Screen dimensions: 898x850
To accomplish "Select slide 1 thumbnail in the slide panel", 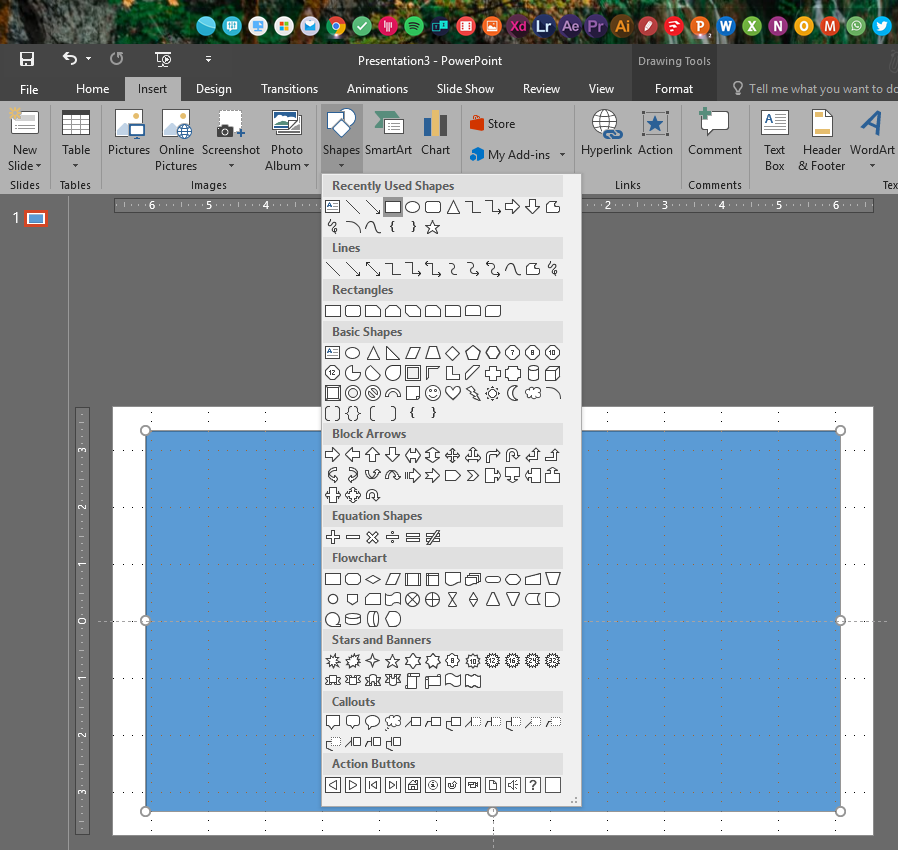I will 36,218.
